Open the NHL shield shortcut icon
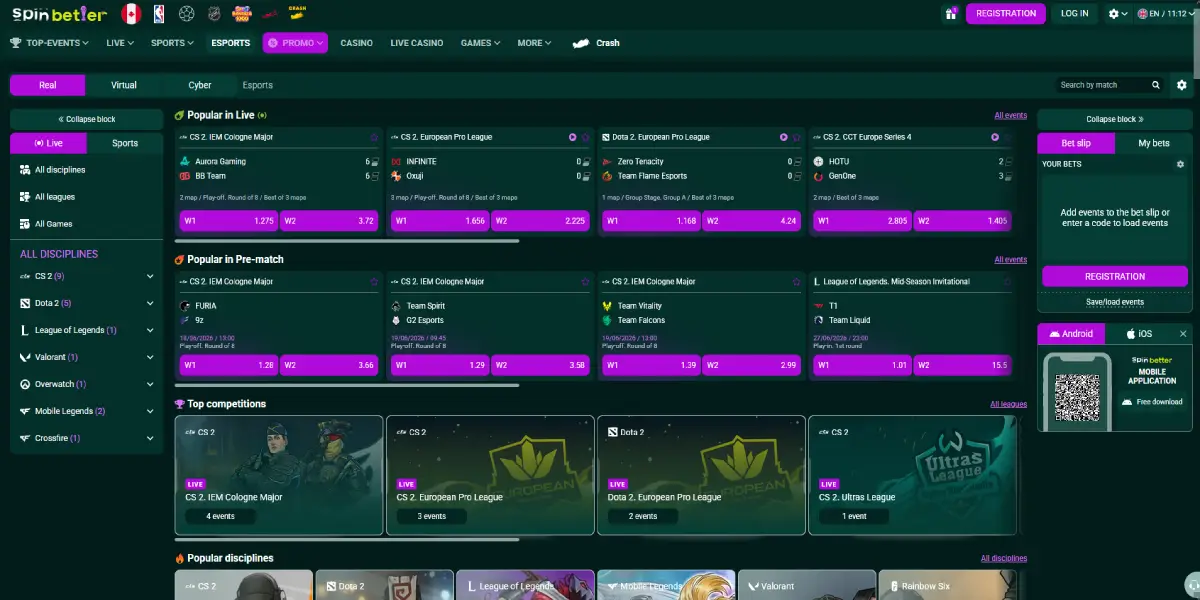The height and width of the screenshot is (600, 1200). (214, 14)
